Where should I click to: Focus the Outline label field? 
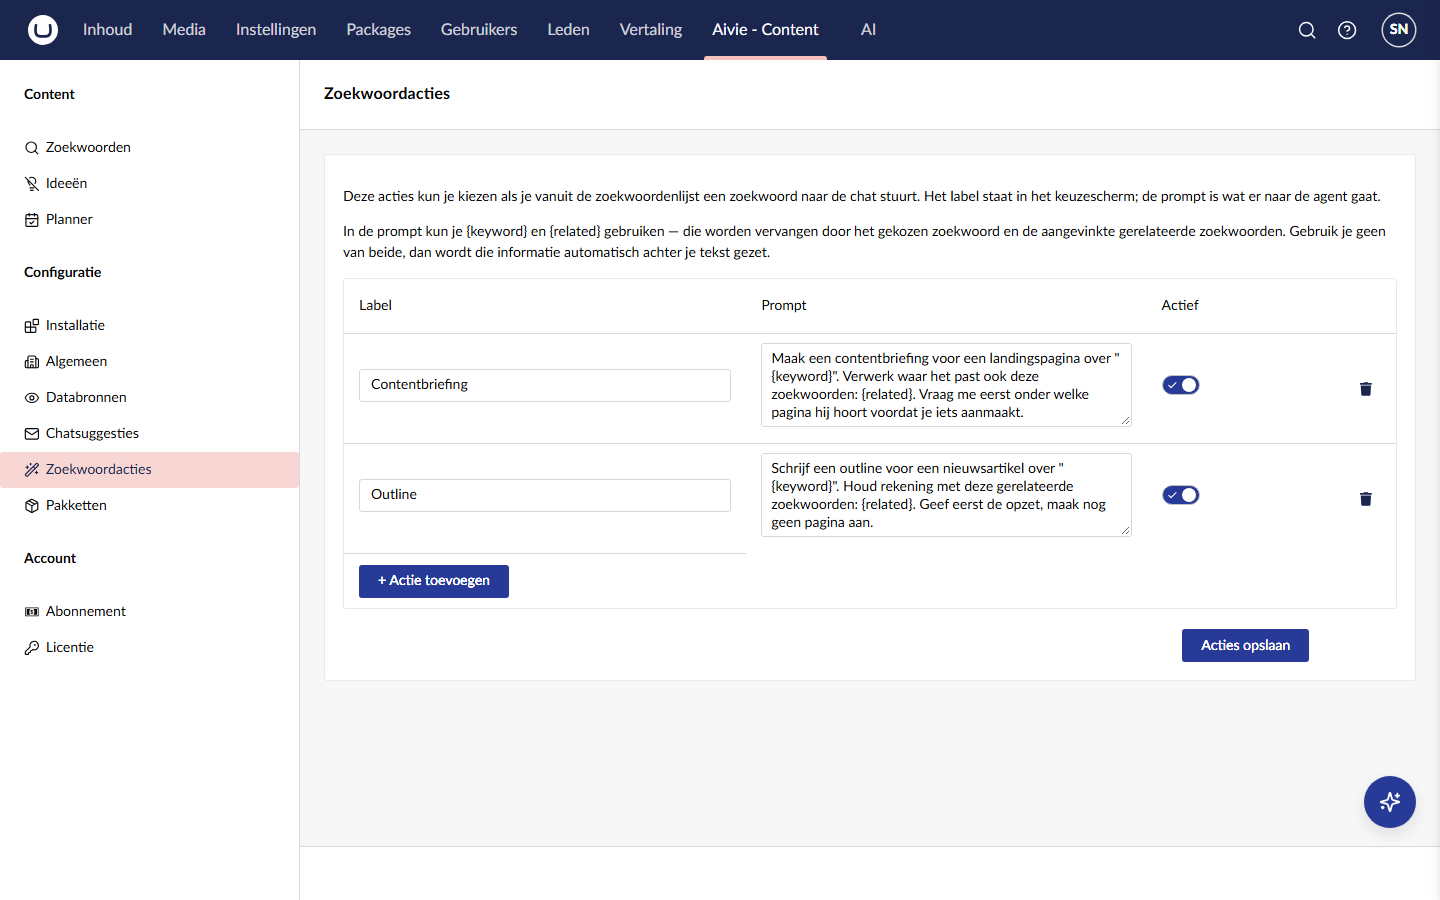point(545,495)
